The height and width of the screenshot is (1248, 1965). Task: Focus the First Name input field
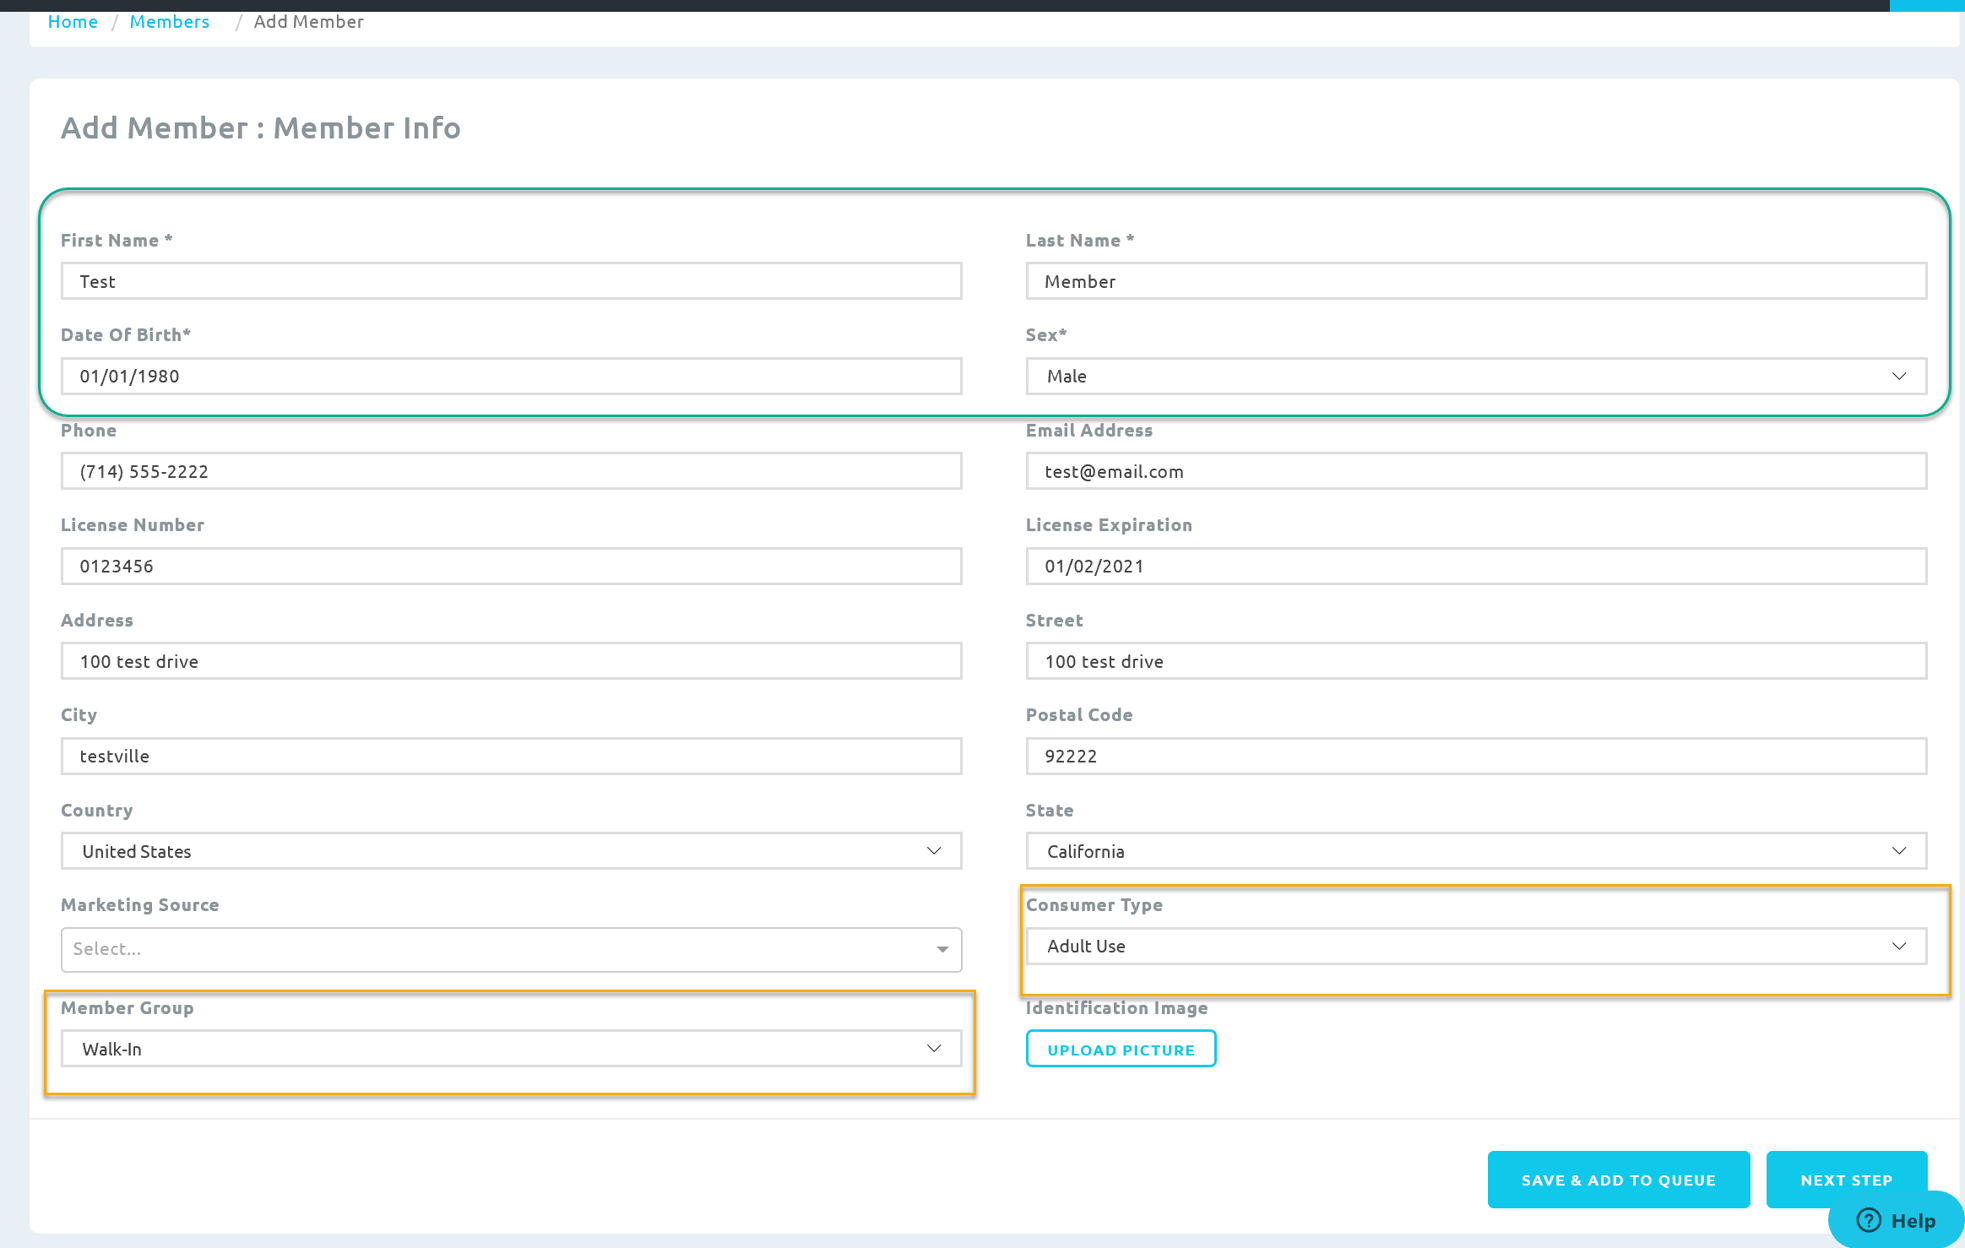pyautogui.click(x=511, y=281)
